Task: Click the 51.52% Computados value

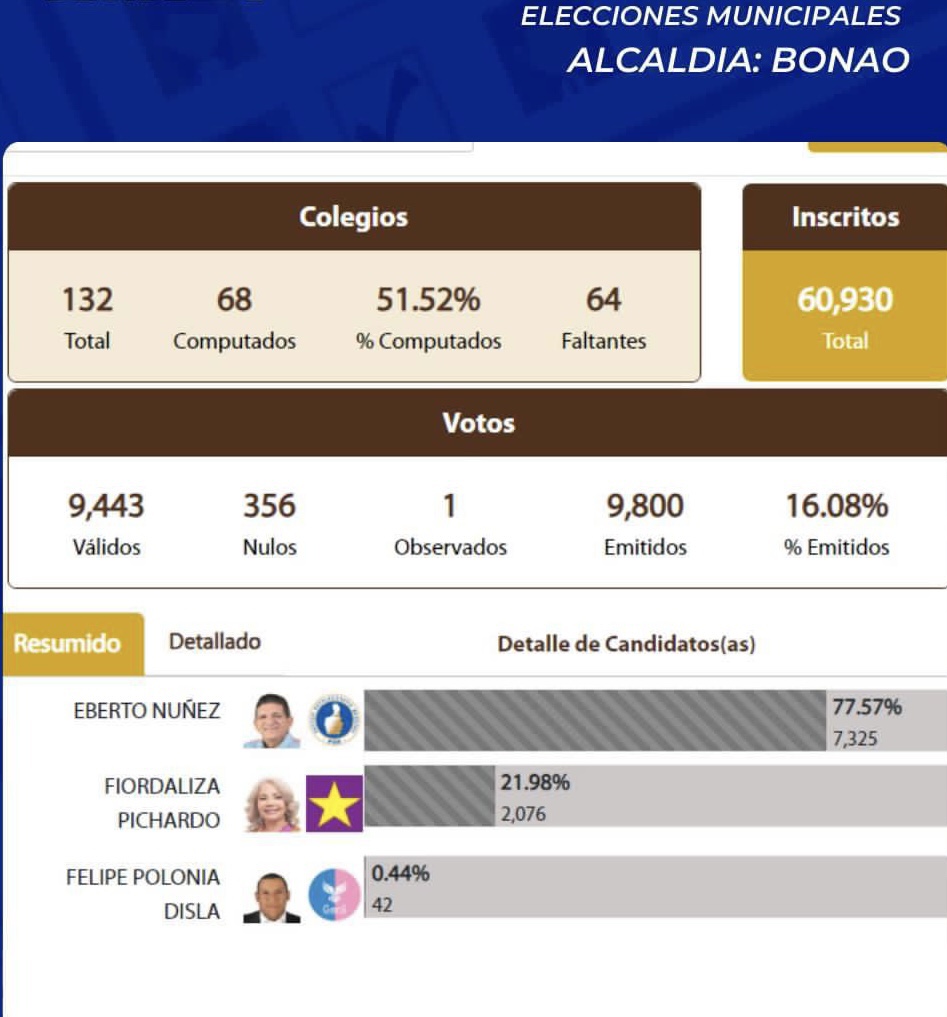Action: 428,299
